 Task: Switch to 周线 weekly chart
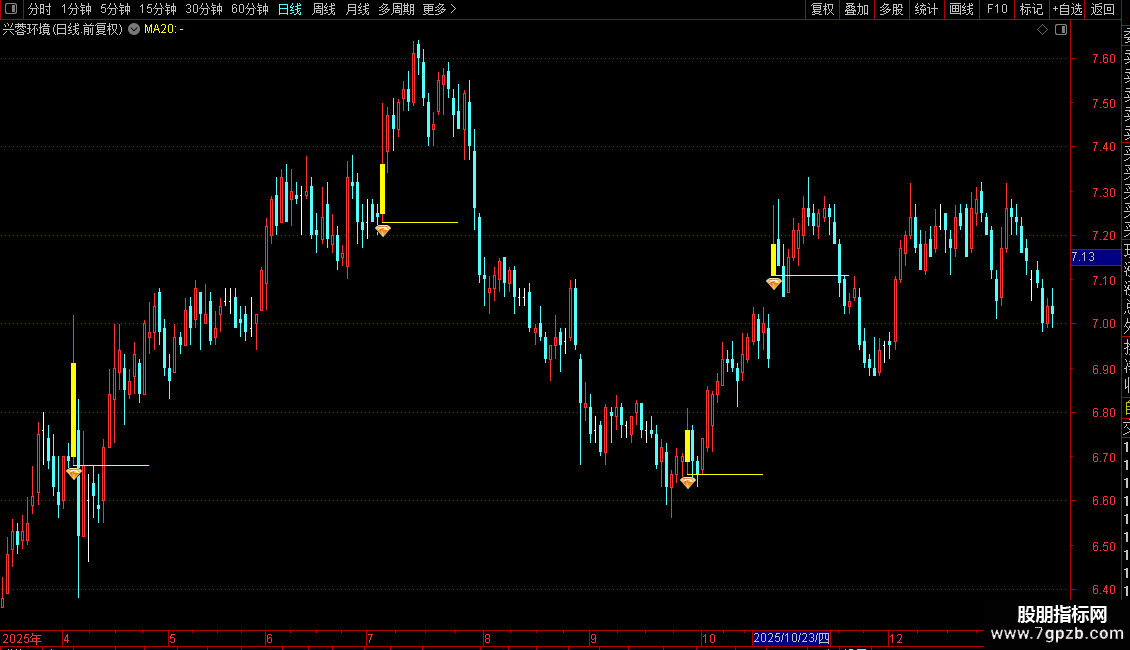point(324,9)
